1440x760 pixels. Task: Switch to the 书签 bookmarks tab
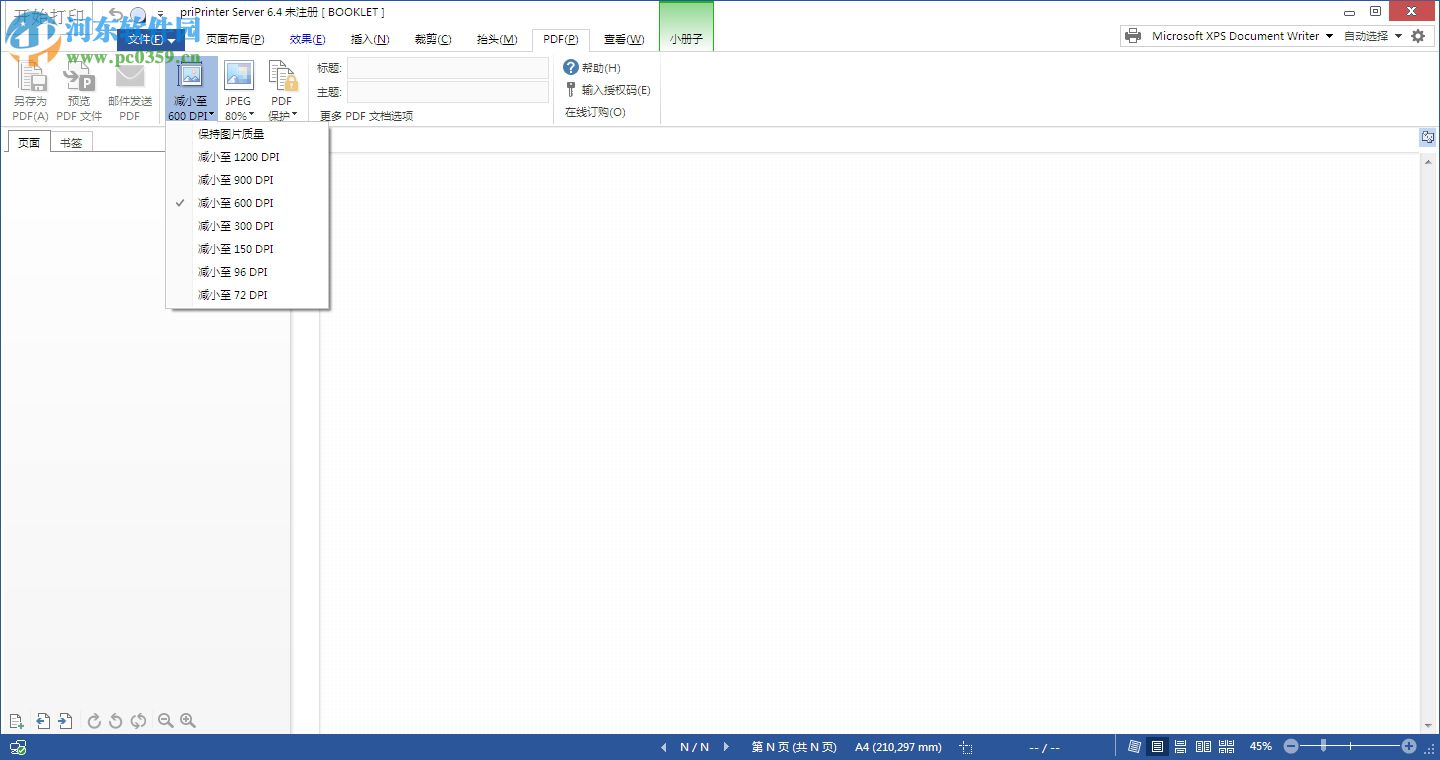[x=70, y=142]
